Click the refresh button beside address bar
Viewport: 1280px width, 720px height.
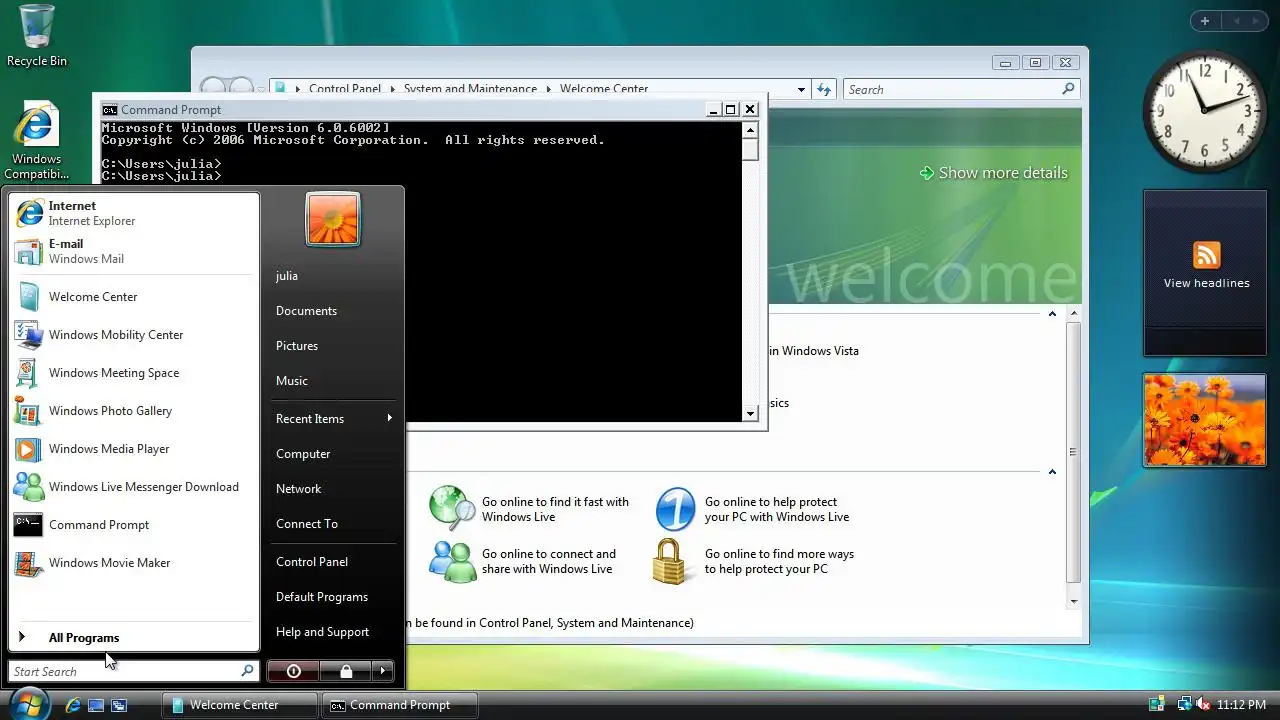pos(824,89)
